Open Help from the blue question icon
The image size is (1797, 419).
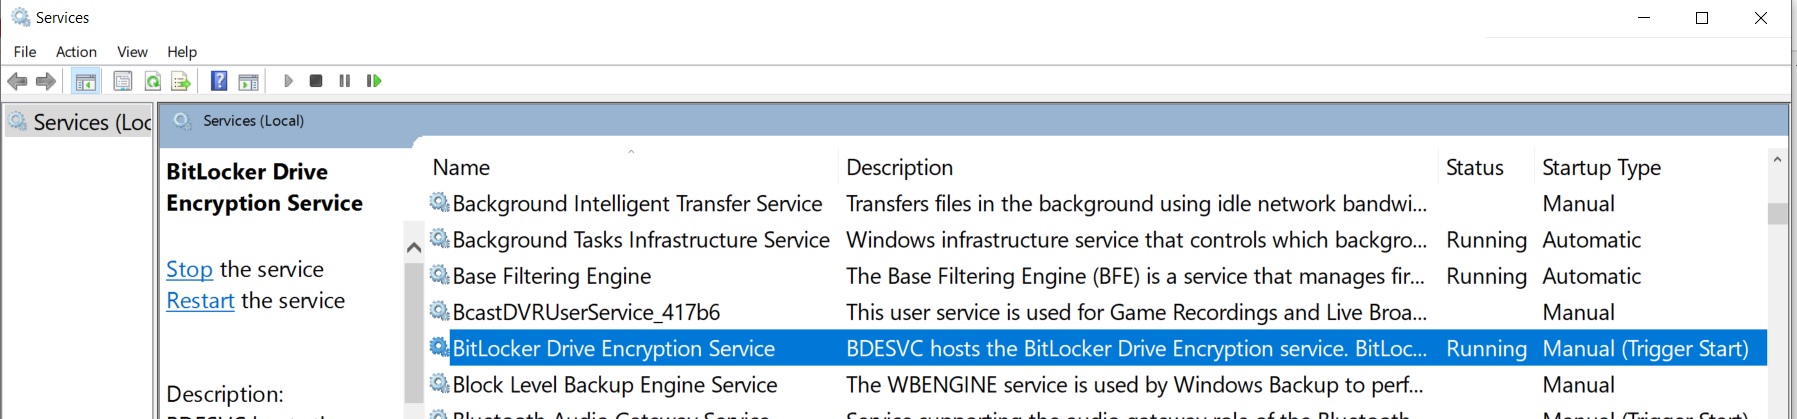(219, 81)
